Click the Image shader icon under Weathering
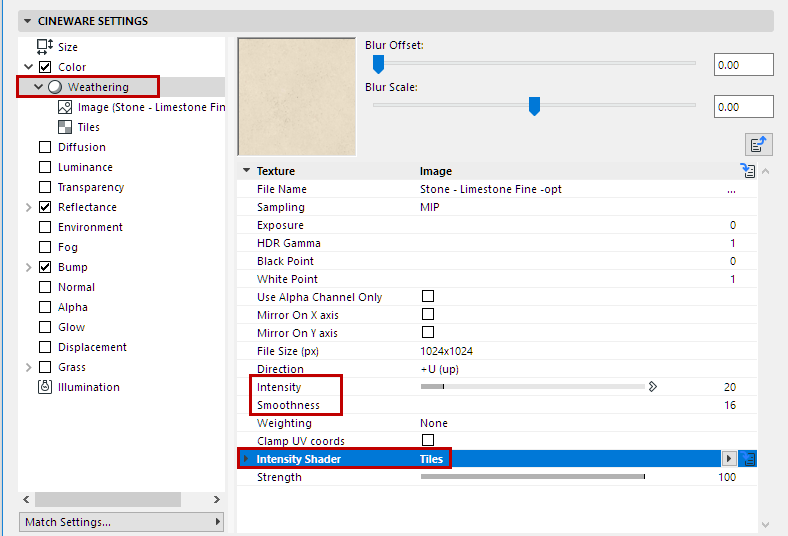 (x=65, y=107)
